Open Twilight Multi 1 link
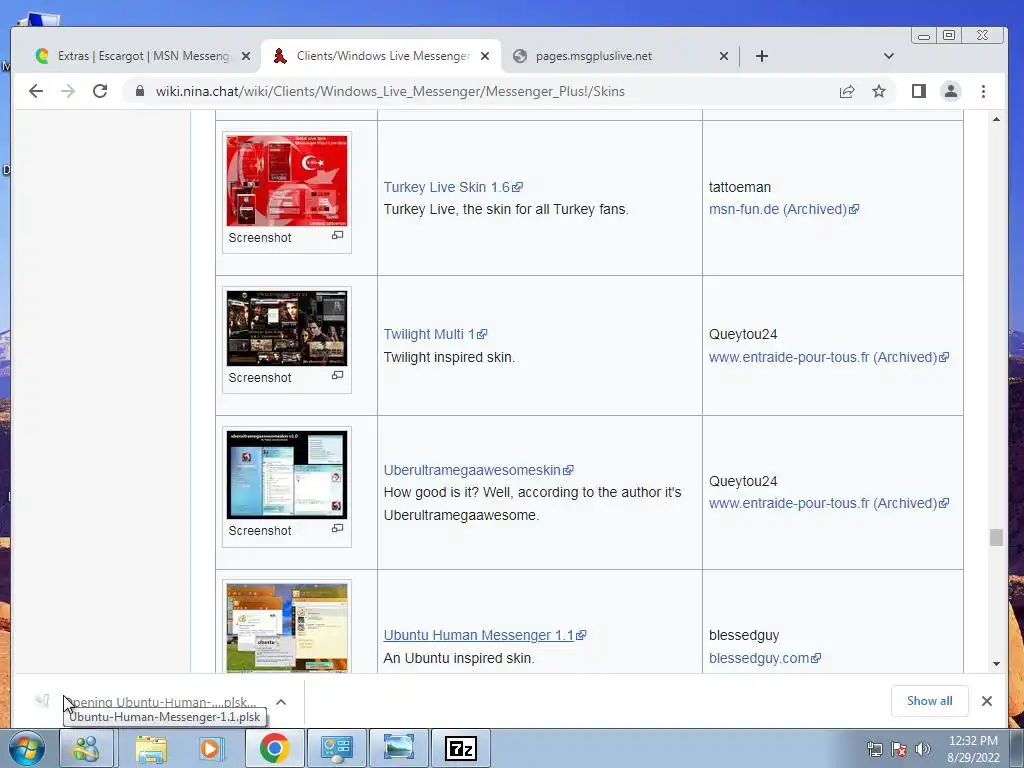Viewport: 1024px width, 768px height. [x=435, y=334]
